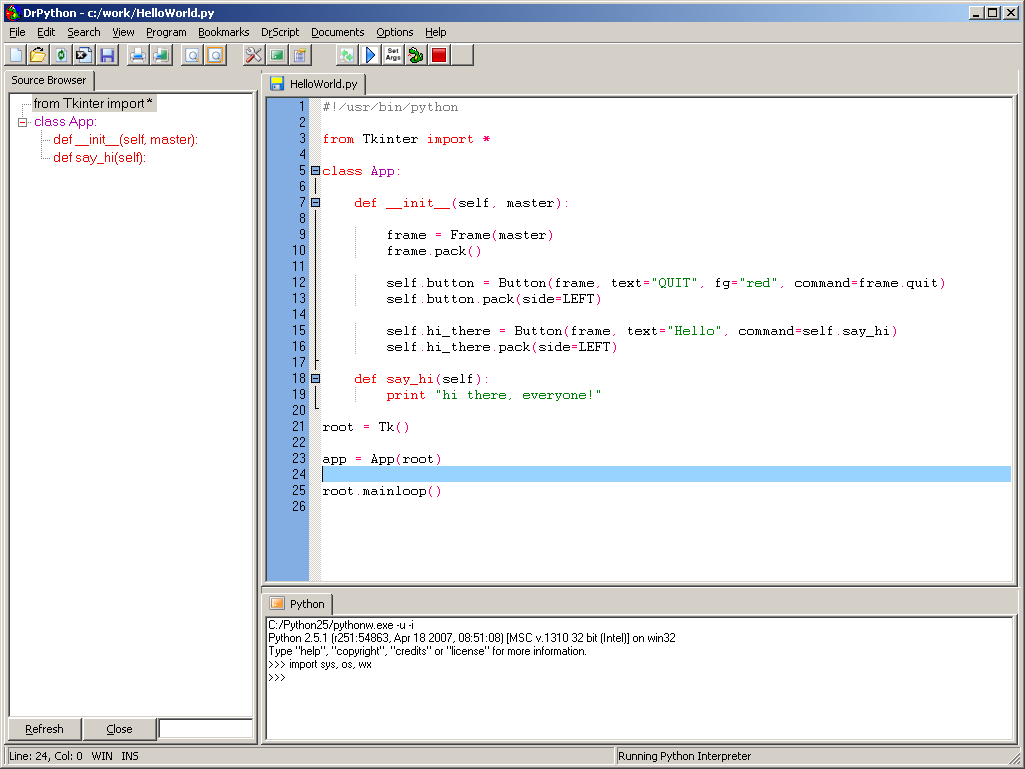The image size is (1025, 769).
Task: Open Find with the magnifier icon
Action: [x=192, y=55]
